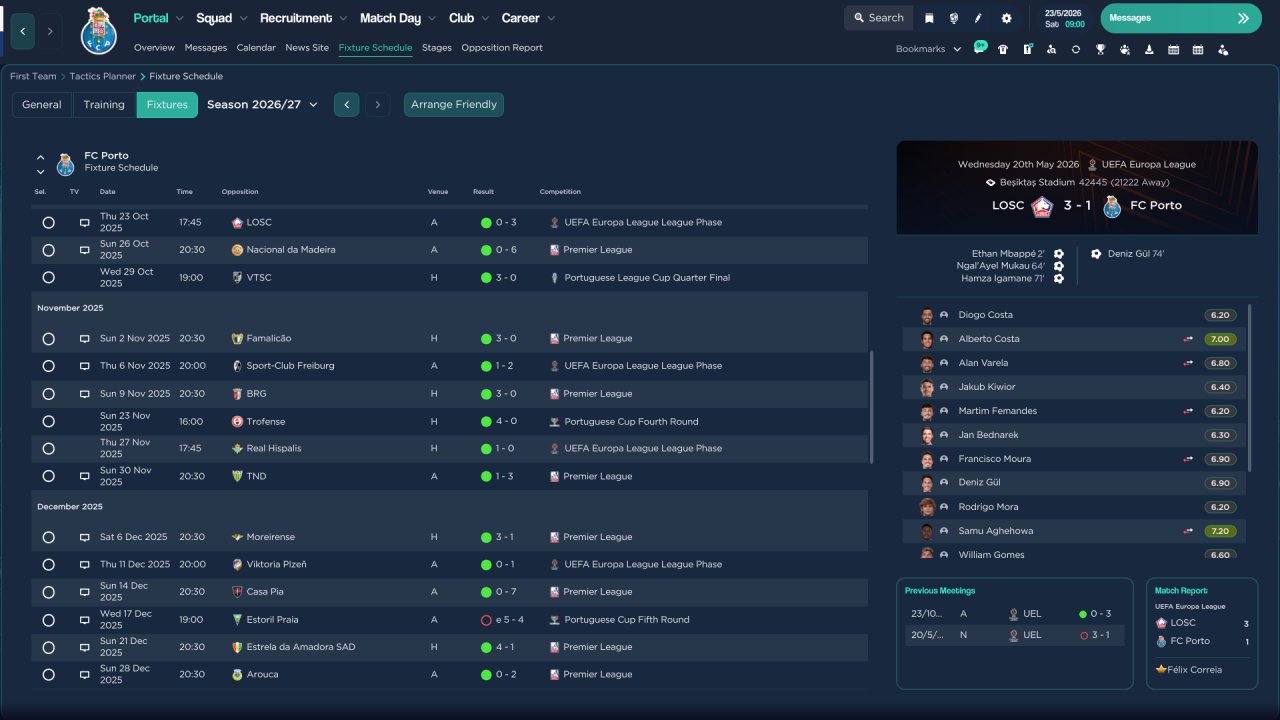Click the FC Porto club badge in header

(99, 30)
